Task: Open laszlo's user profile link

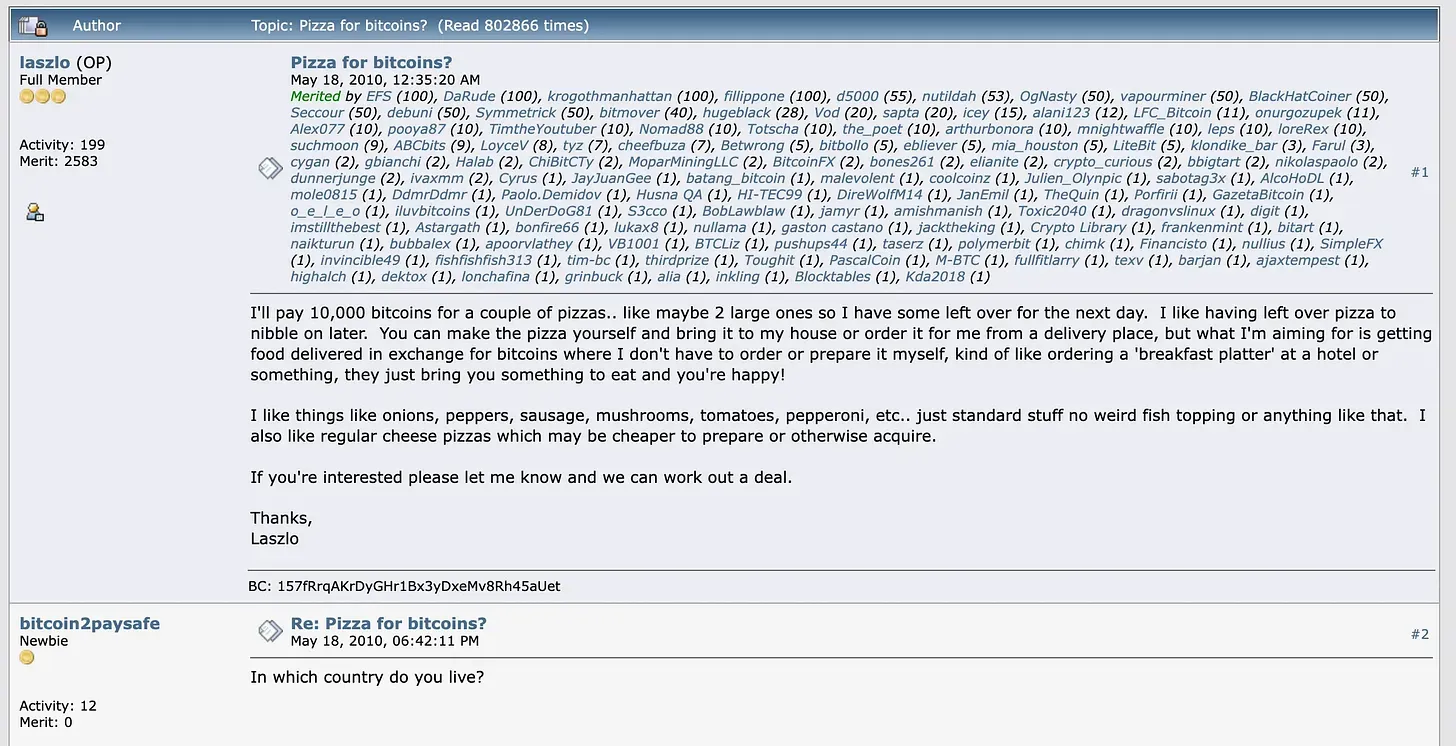Action: 45,63
